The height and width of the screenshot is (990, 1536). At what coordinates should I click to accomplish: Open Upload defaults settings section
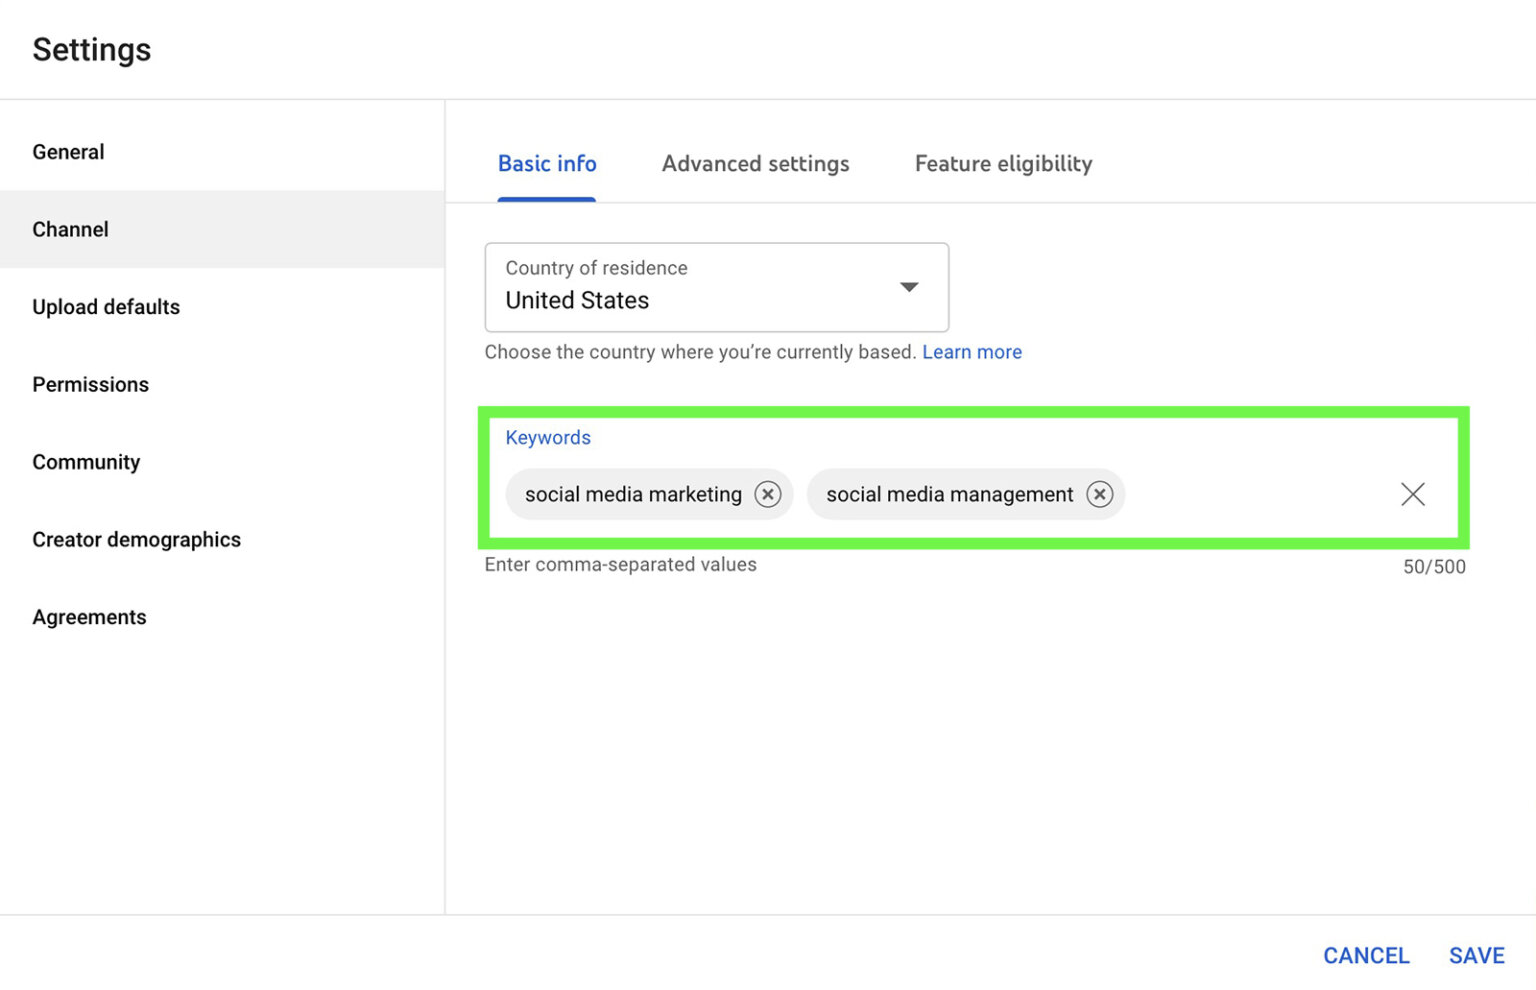(106, 307)
